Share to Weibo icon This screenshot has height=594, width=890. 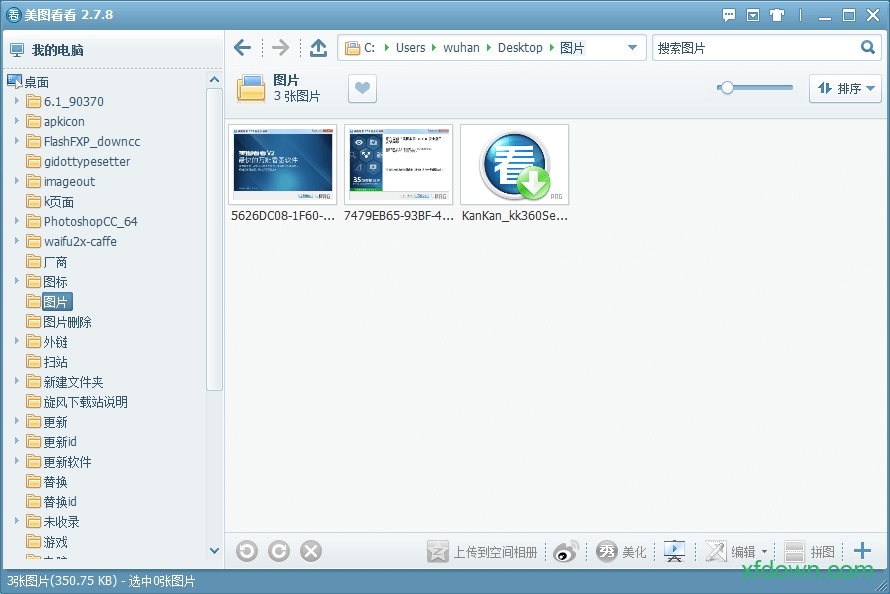[x=566, y=551]
